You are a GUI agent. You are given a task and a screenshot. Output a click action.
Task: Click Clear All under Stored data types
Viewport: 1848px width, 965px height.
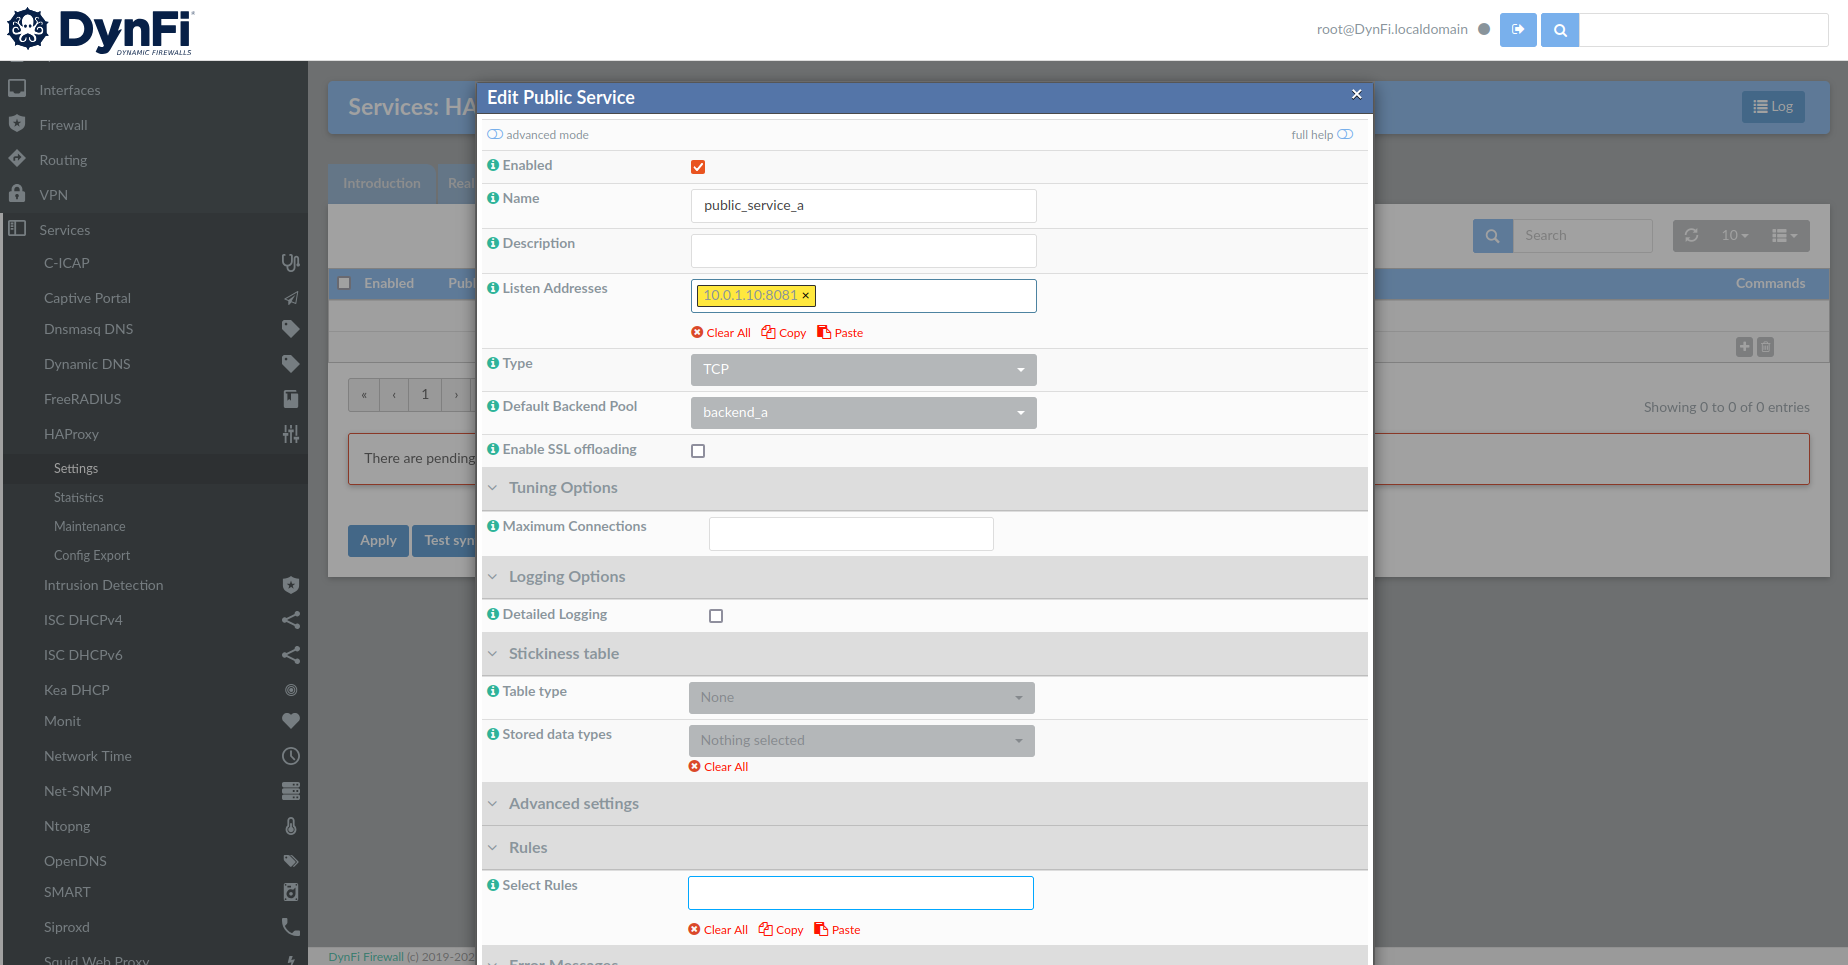coord(718,767)
